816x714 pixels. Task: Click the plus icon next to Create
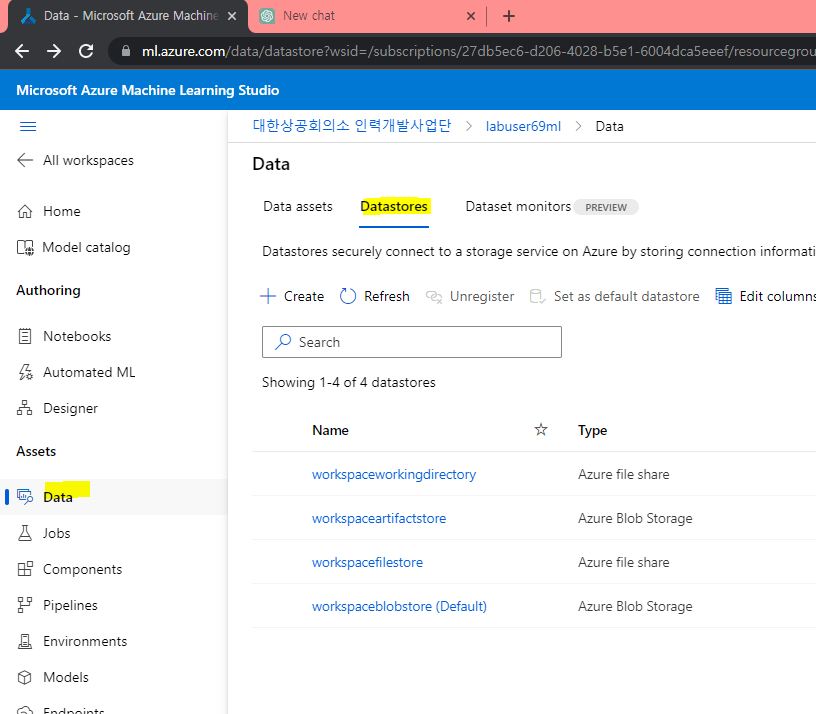coord(268,296)
